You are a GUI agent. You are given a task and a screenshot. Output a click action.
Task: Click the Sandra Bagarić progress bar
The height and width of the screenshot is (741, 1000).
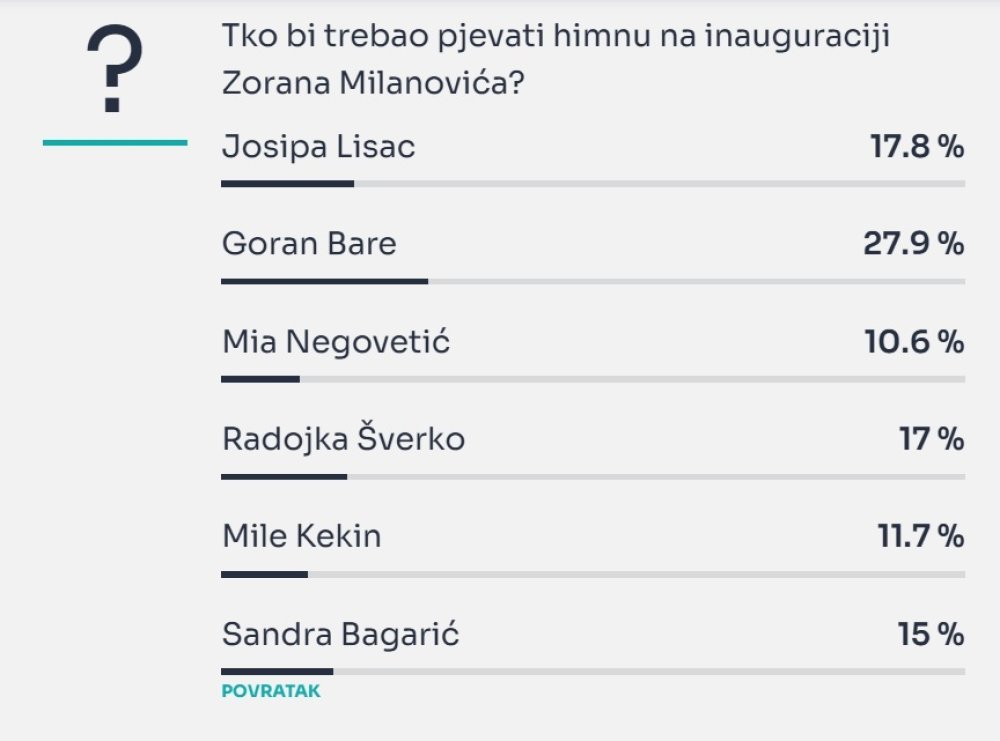click(593, 671)
